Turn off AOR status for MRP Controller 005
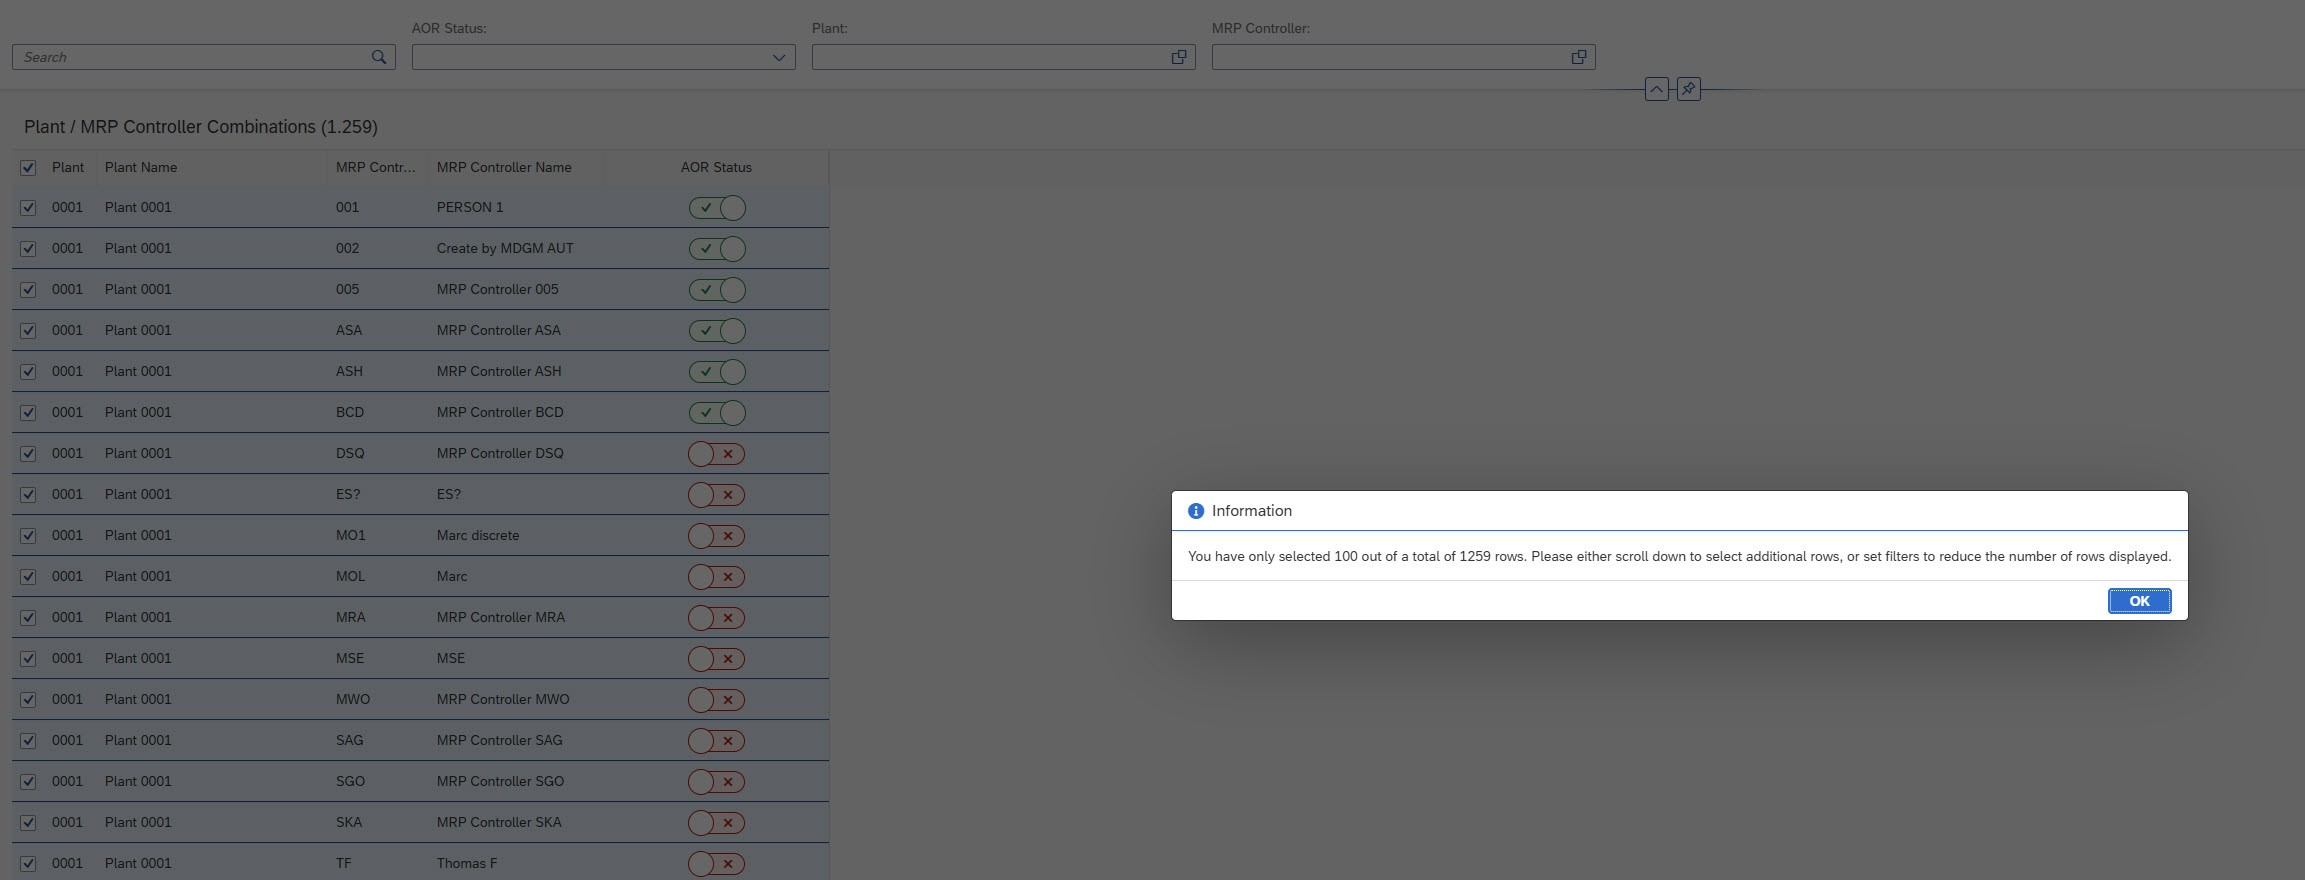This screenshot has height=880, width=2305. tap(717, 290)
